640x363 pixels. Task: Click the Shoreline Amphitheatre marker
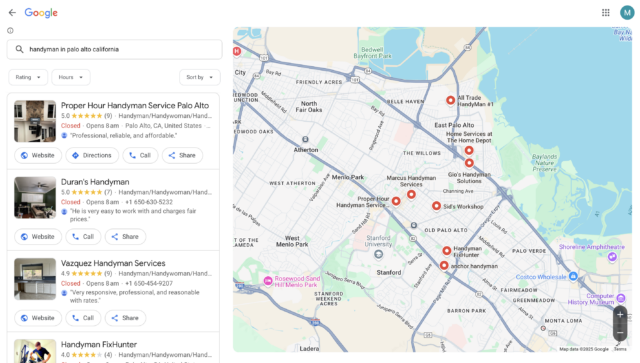click(x=612, y=256)
